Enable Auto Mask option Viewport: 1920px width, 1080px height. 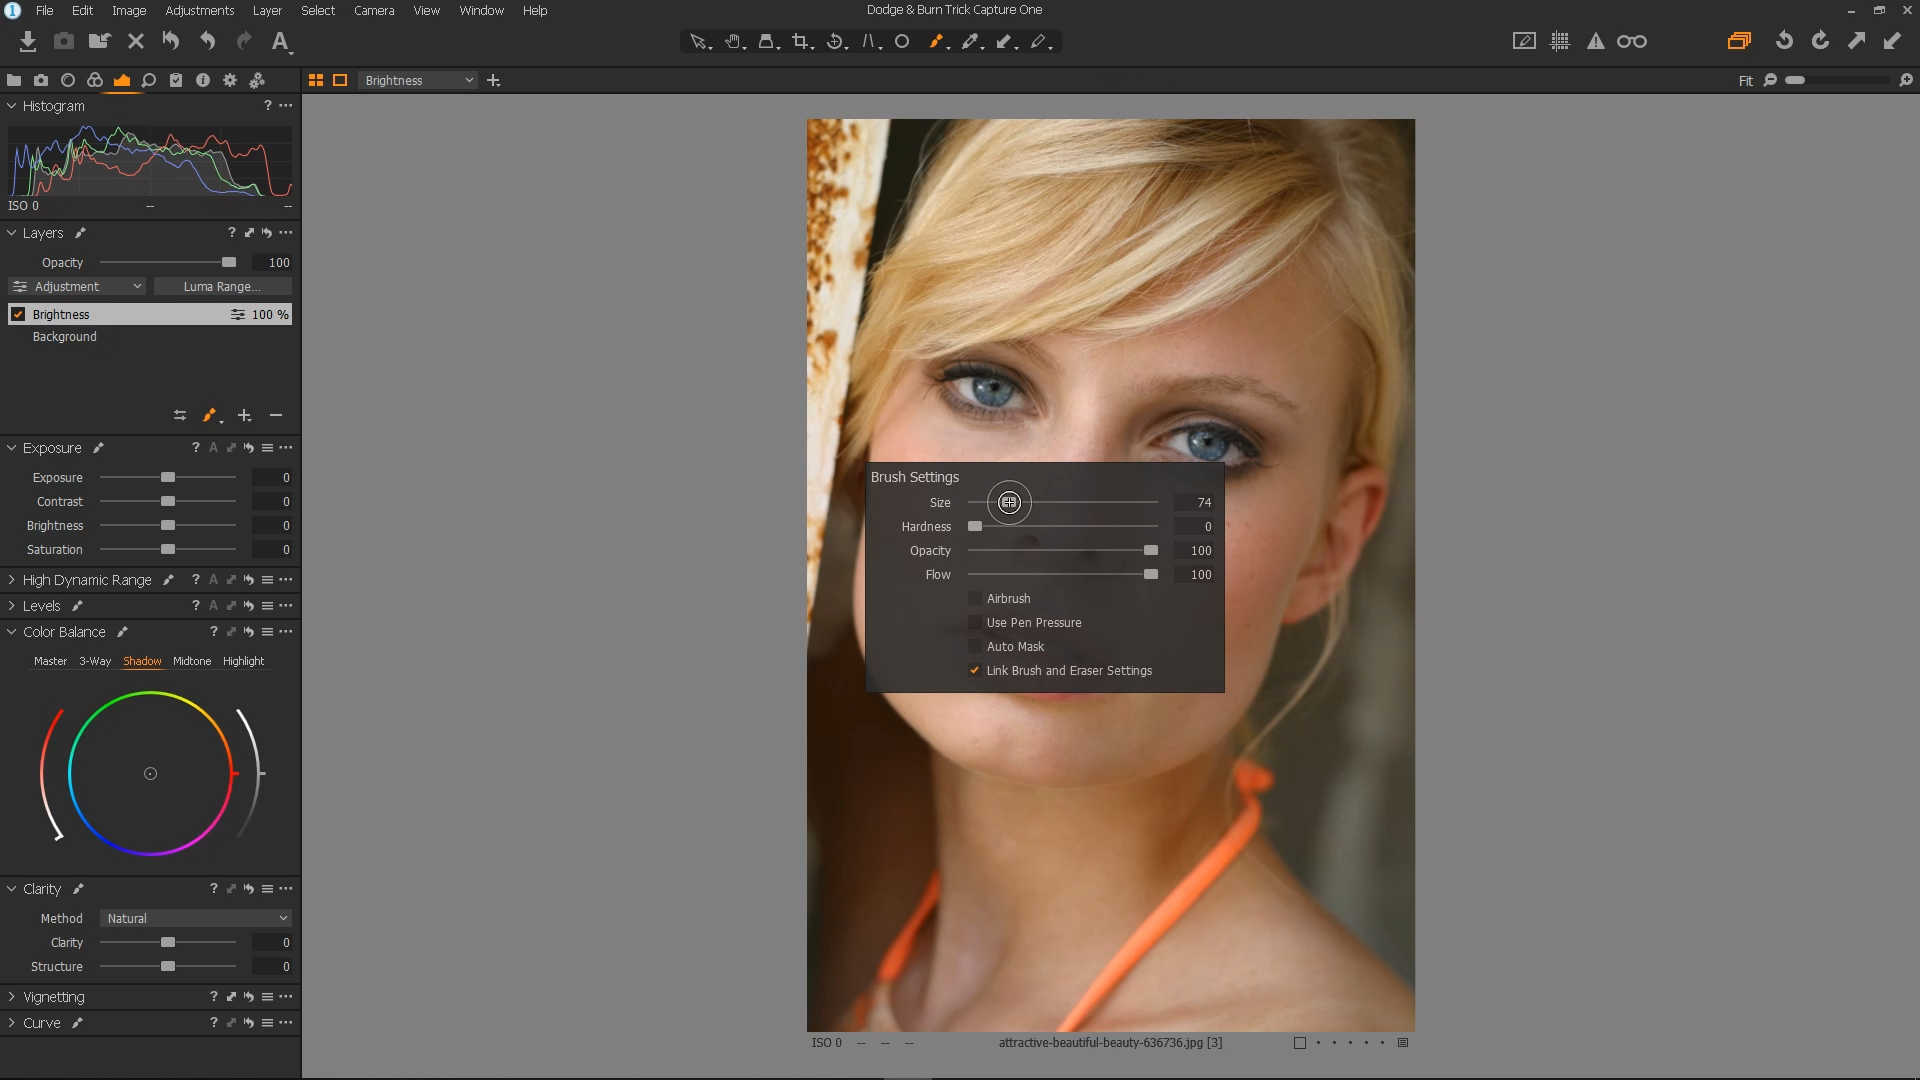[x=975, y=646]
